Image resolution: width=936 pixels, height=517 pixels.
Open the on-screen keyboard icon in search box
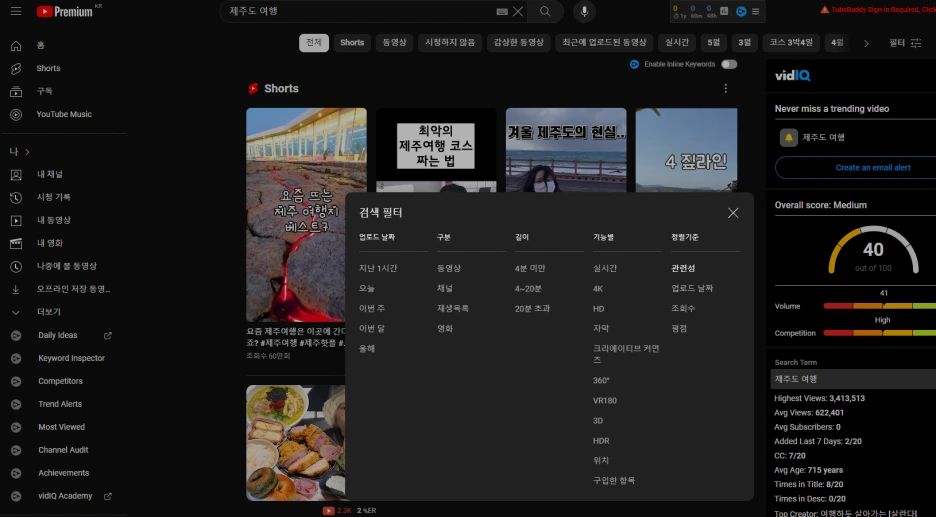coord(502,11)
